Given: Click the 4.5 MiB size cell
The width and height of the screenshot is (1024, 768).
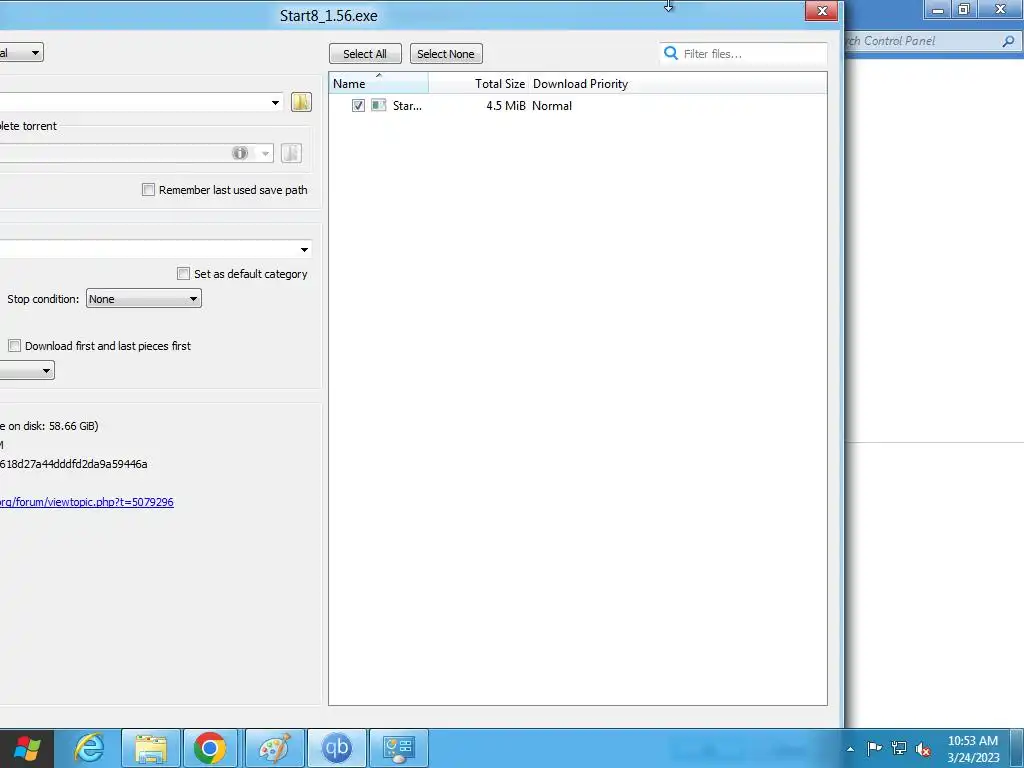Looking at the screenshot, I should [x=505, y=106].
